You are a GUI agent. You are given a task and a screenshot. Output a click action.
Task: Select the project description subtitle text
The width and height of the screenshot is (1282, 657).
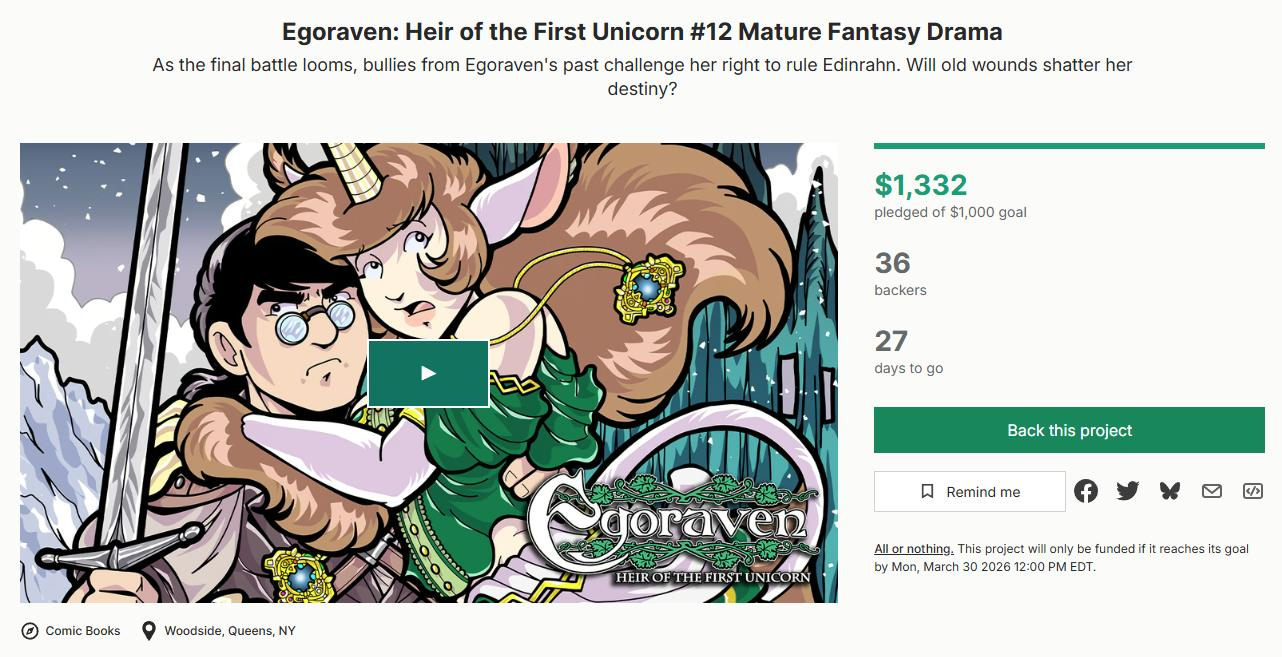pyautogui.click(x=642, y=77)
